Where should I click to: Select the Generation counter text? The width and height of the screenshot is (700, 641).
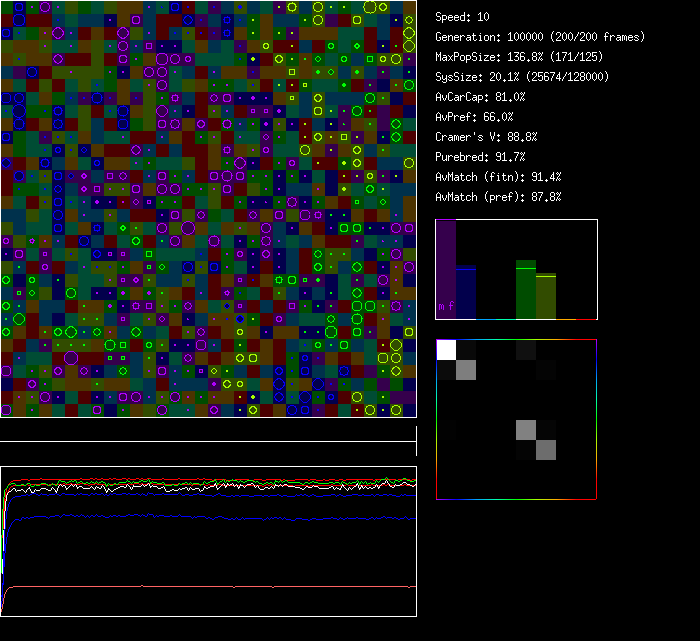click(540, 37)
